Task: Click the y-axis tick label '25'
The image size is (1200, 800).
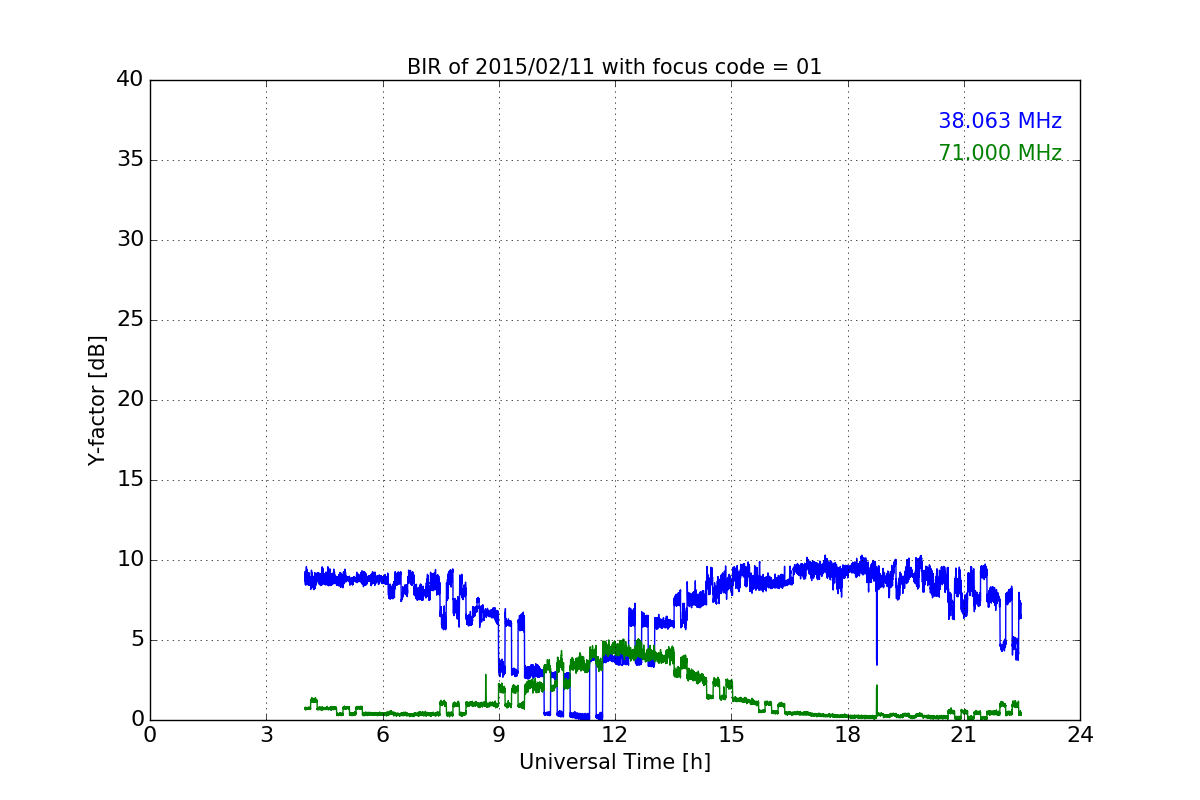Action: click(x=130, y=320)
